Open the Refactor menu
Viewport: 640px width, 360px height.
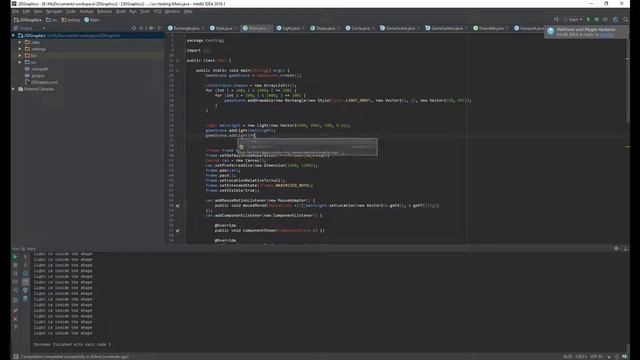[104, 11]
